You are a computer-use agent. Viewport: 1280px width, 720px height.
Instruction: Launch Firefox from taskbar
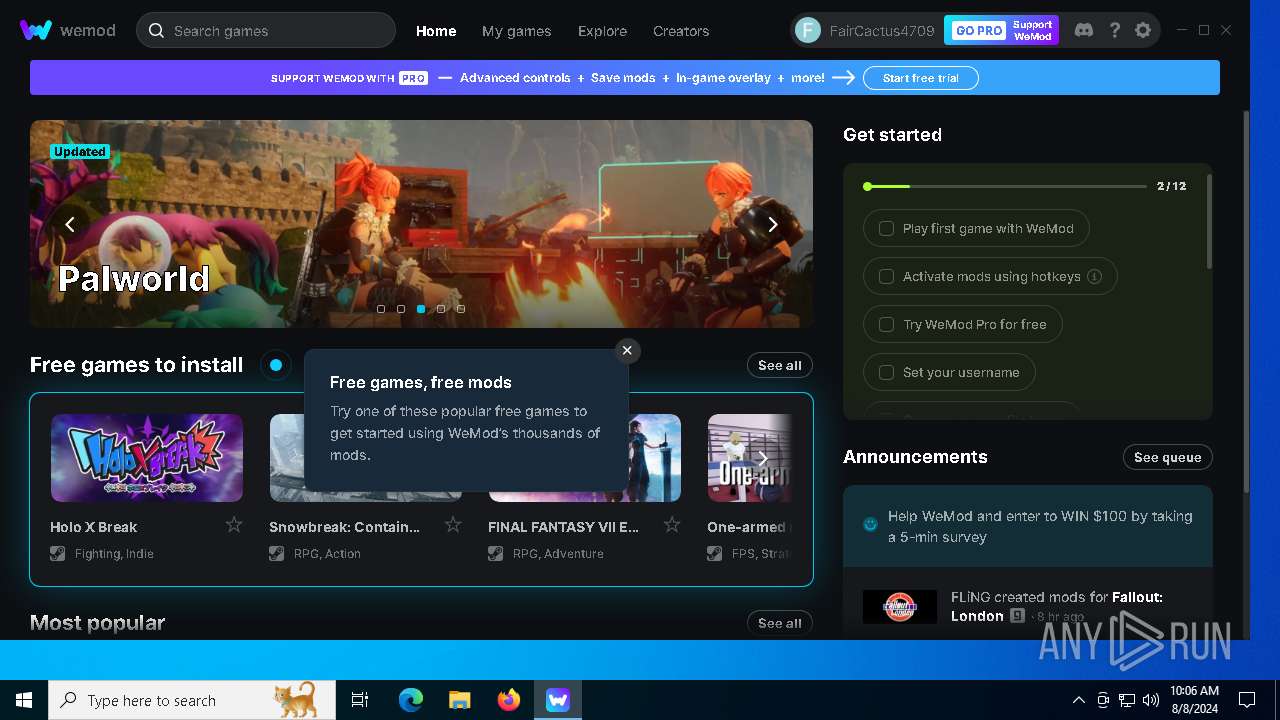point(509,700)
